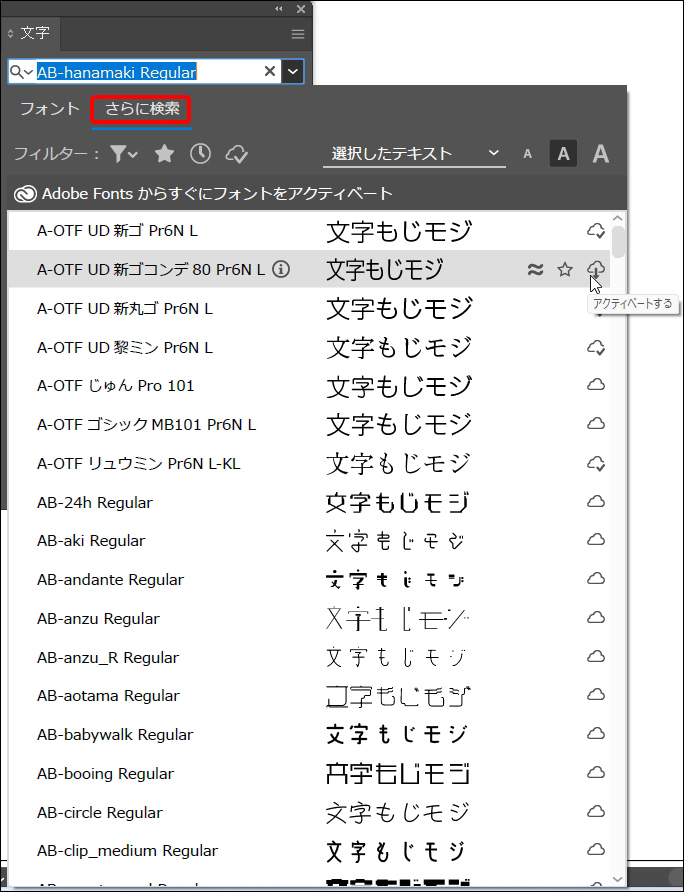Switch to the フォント tab
Viewport: 684px width, 892px height.
coord(49,109)
